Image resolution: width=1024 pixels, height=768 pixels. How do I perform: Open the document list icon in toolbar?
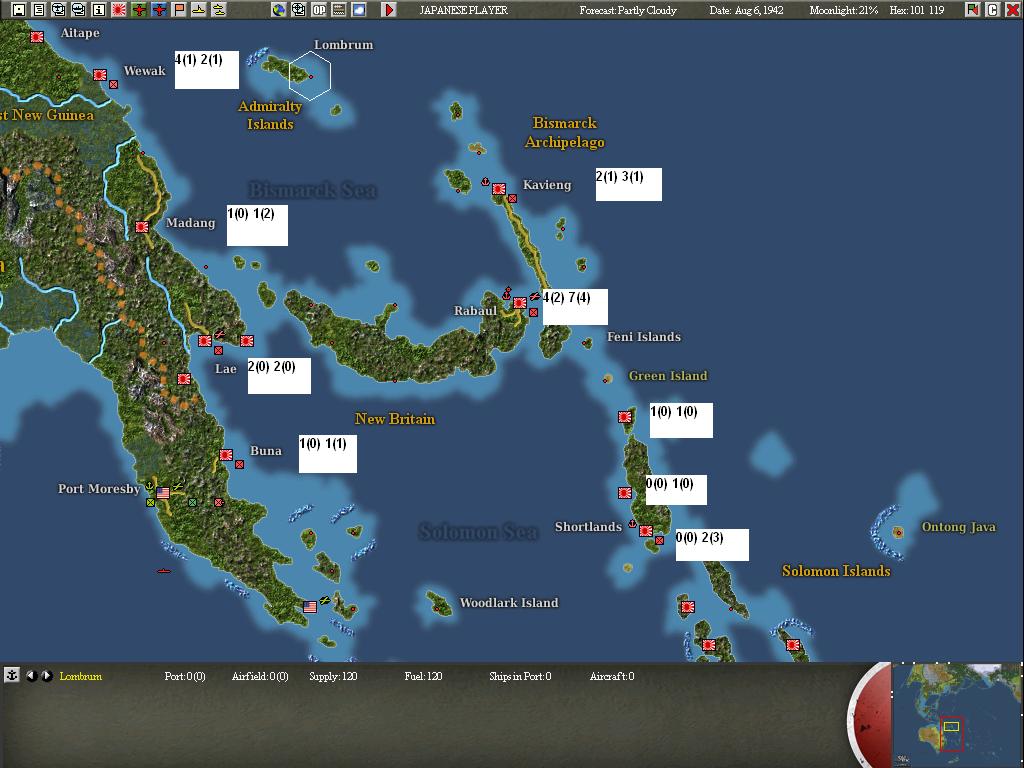coord(39,10)
